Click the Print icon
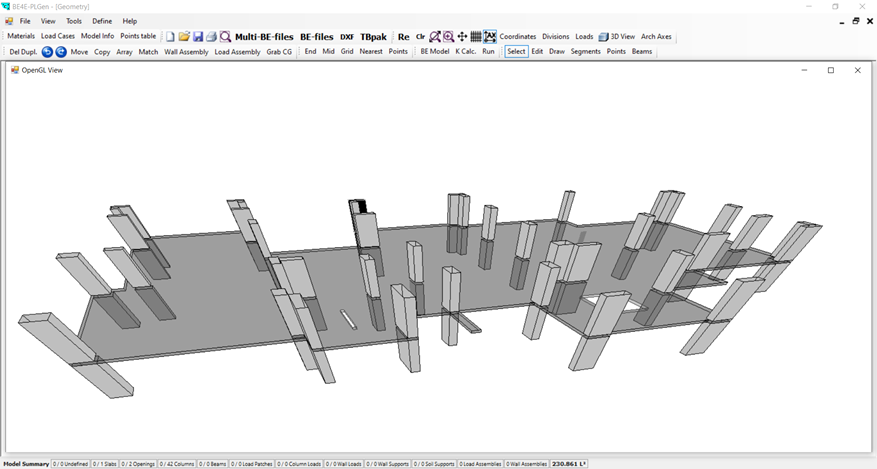Screen dimensions: 877x469 coord(211,37)
